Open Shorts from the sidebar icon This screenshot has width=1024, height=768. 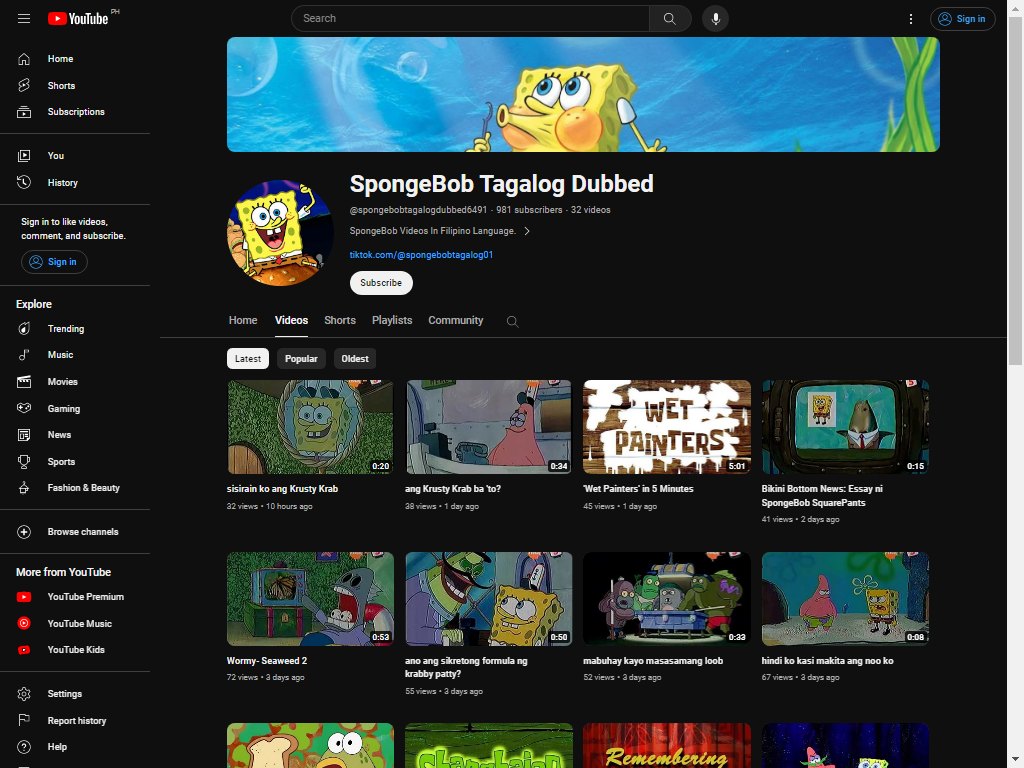click(24, 86)
